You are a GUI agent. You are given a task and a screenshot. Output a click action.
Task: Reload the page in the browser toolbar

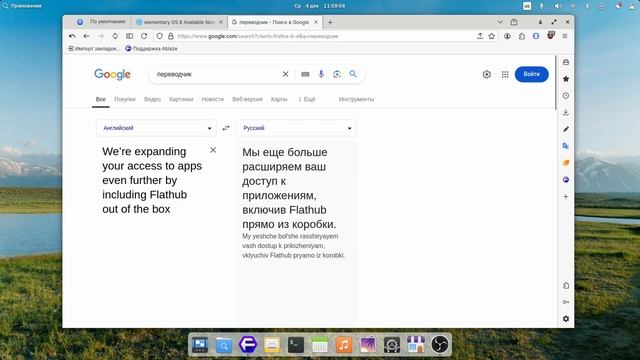point(144,36)
